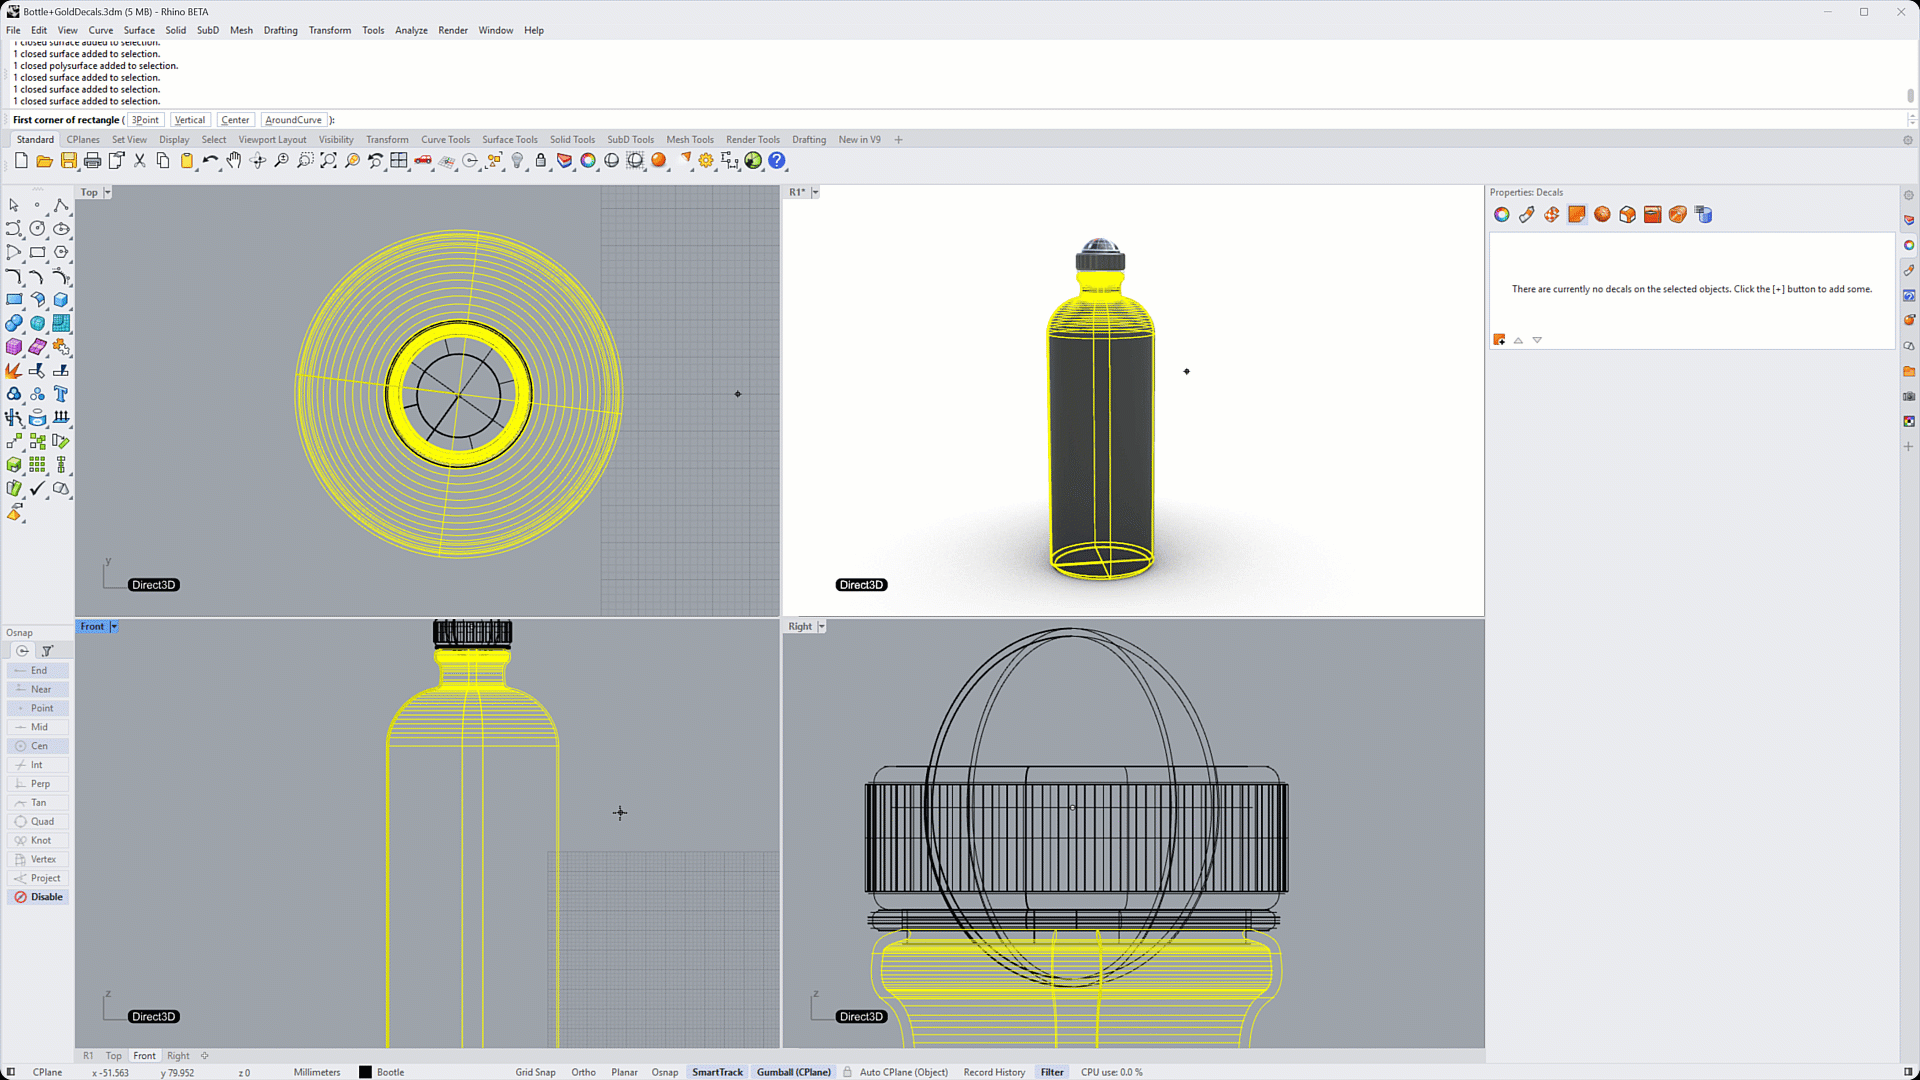Open the Top viewport dropdown arrow

tap(107, 193)
